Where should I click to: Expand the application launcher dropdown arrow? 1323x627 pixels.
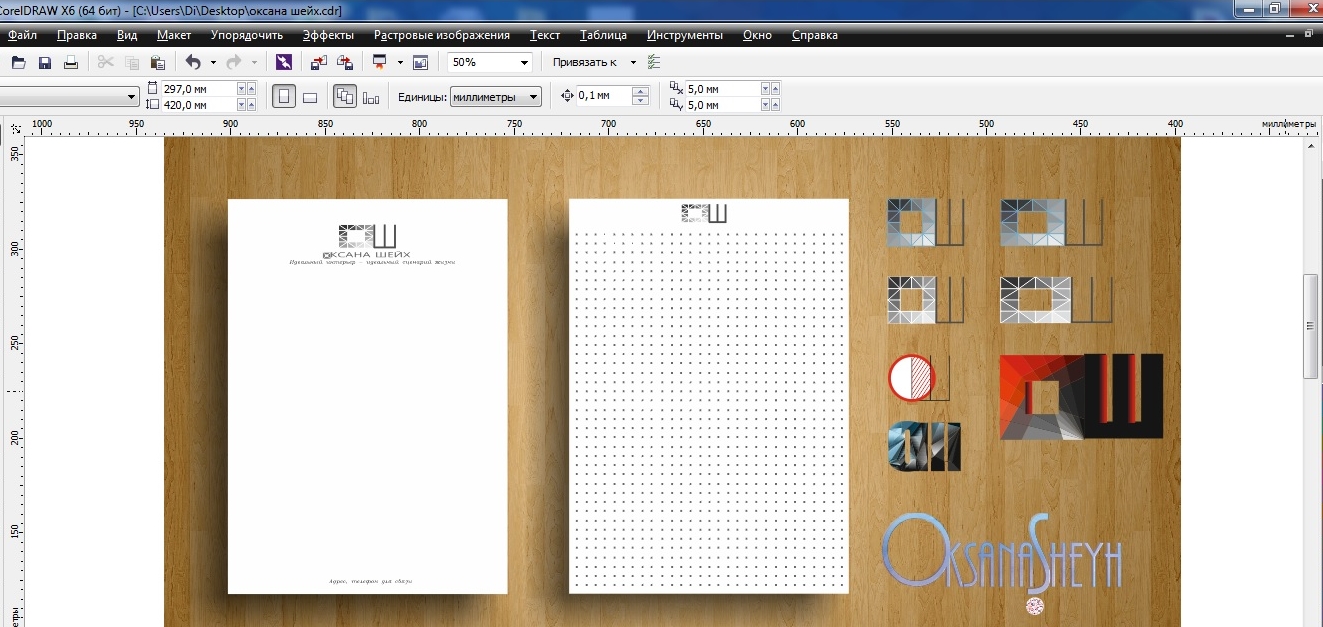pyautogui.click(x=400, y=63)
